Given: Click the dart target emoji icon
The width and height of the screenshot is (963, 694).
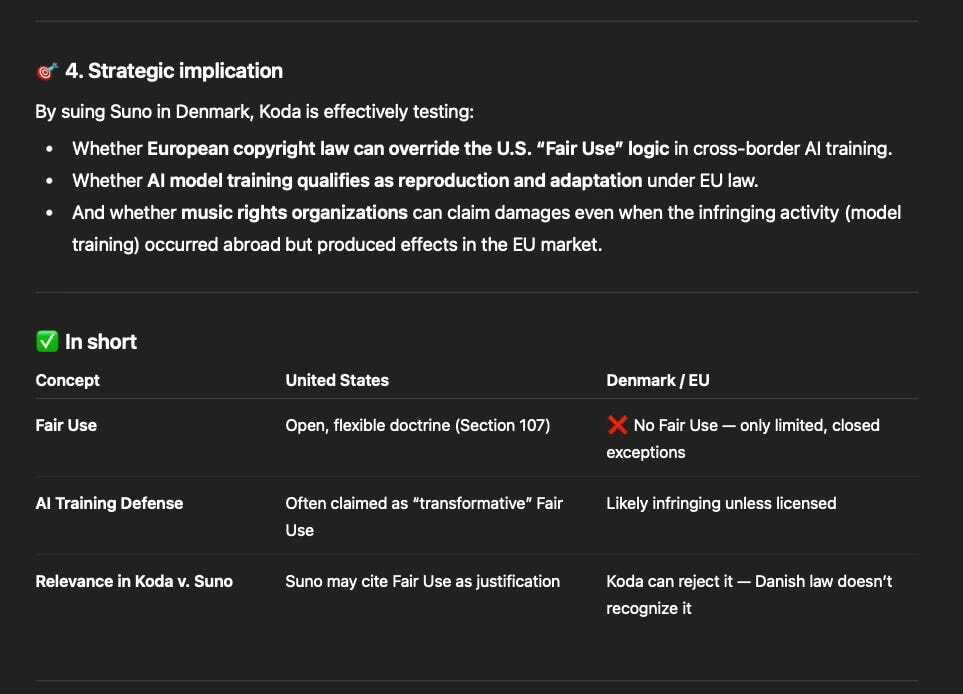Looking at the screenshot, I should coord(46,71).
